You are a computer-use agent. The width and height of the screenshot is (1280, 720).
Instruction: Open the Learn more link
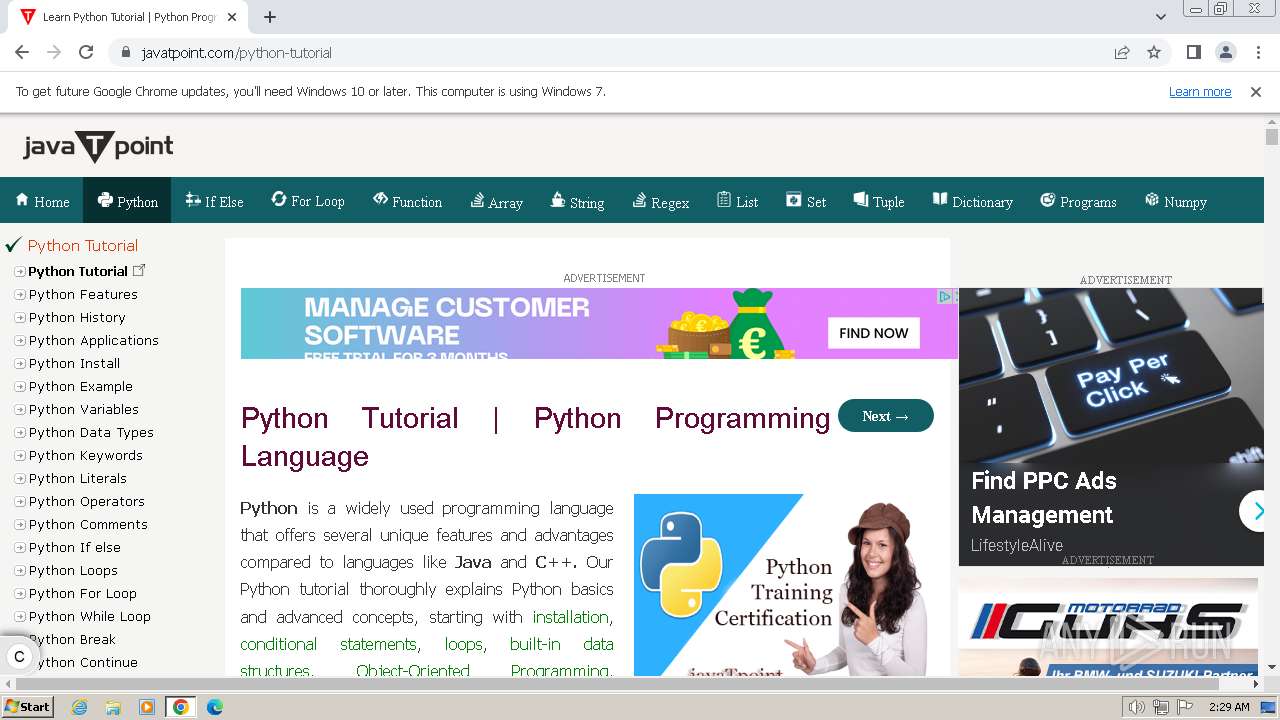click(1200, 91)
